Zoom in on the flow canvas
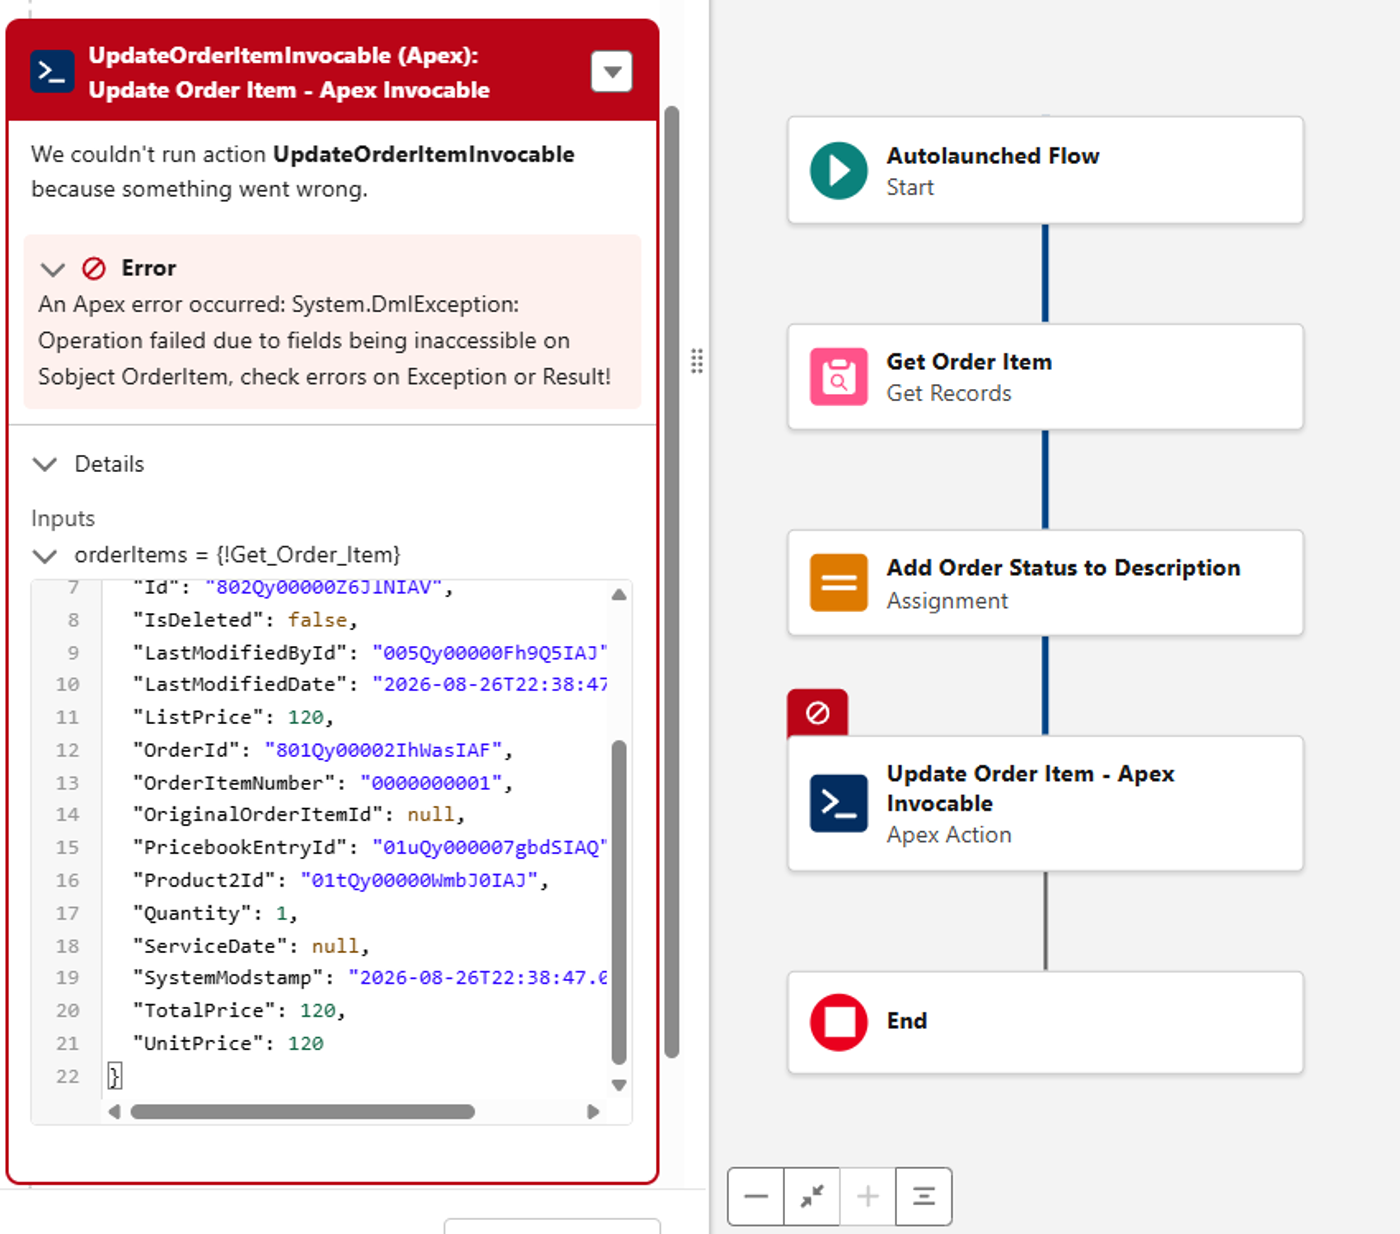The height and width of the screenshot is (1234, 1400). [868, 1196]
